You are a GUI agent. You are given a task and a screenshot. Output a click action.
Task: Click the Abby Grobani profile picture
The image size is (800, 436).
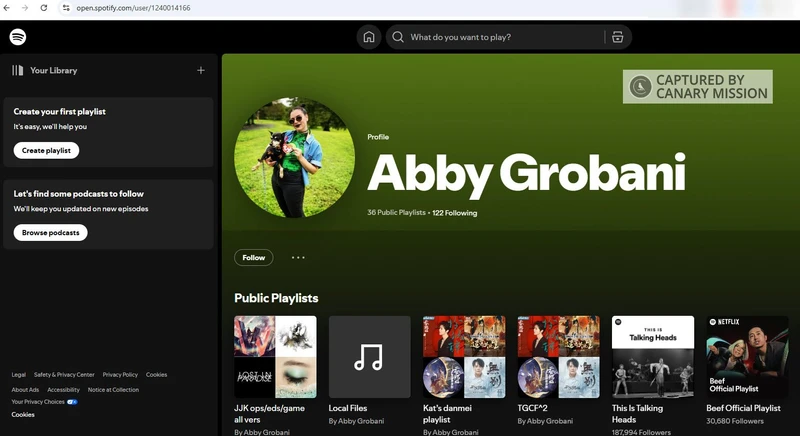pos(294,157)
